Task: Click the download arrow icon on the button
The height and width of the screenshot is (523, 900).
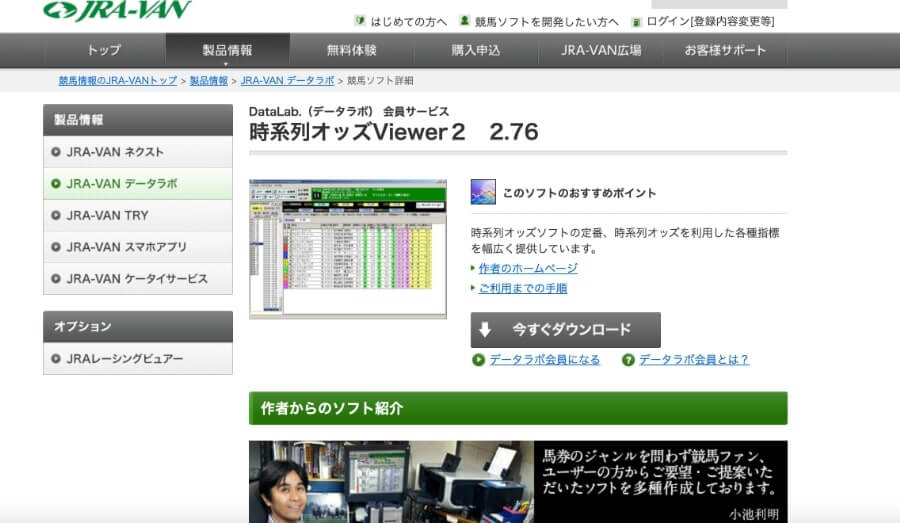Action: 485,330
